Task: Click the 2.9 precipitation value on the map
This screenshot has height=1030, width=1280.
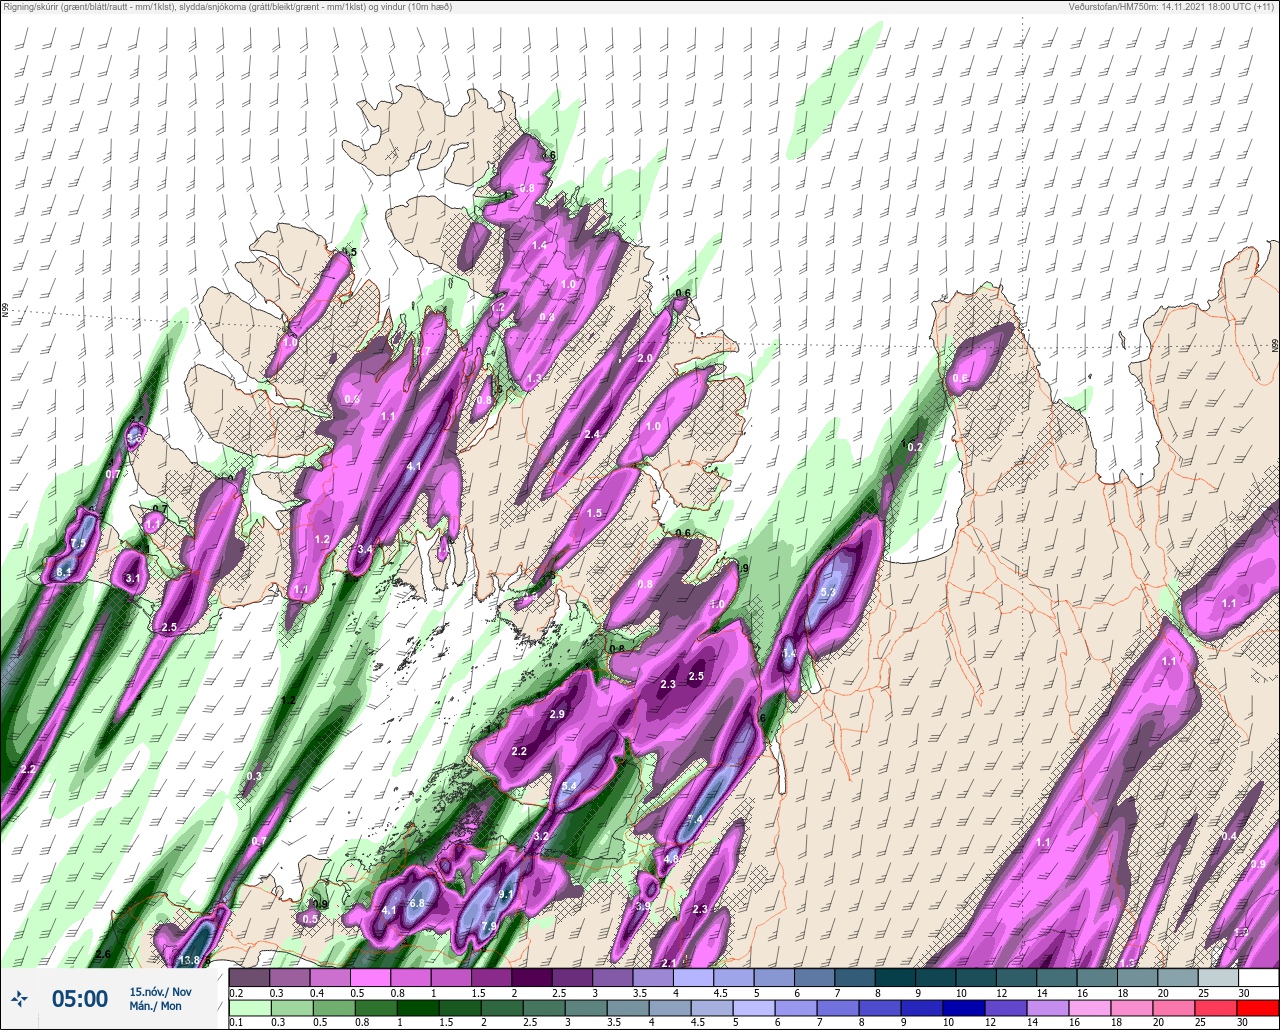Action: [x=558, y=714]
